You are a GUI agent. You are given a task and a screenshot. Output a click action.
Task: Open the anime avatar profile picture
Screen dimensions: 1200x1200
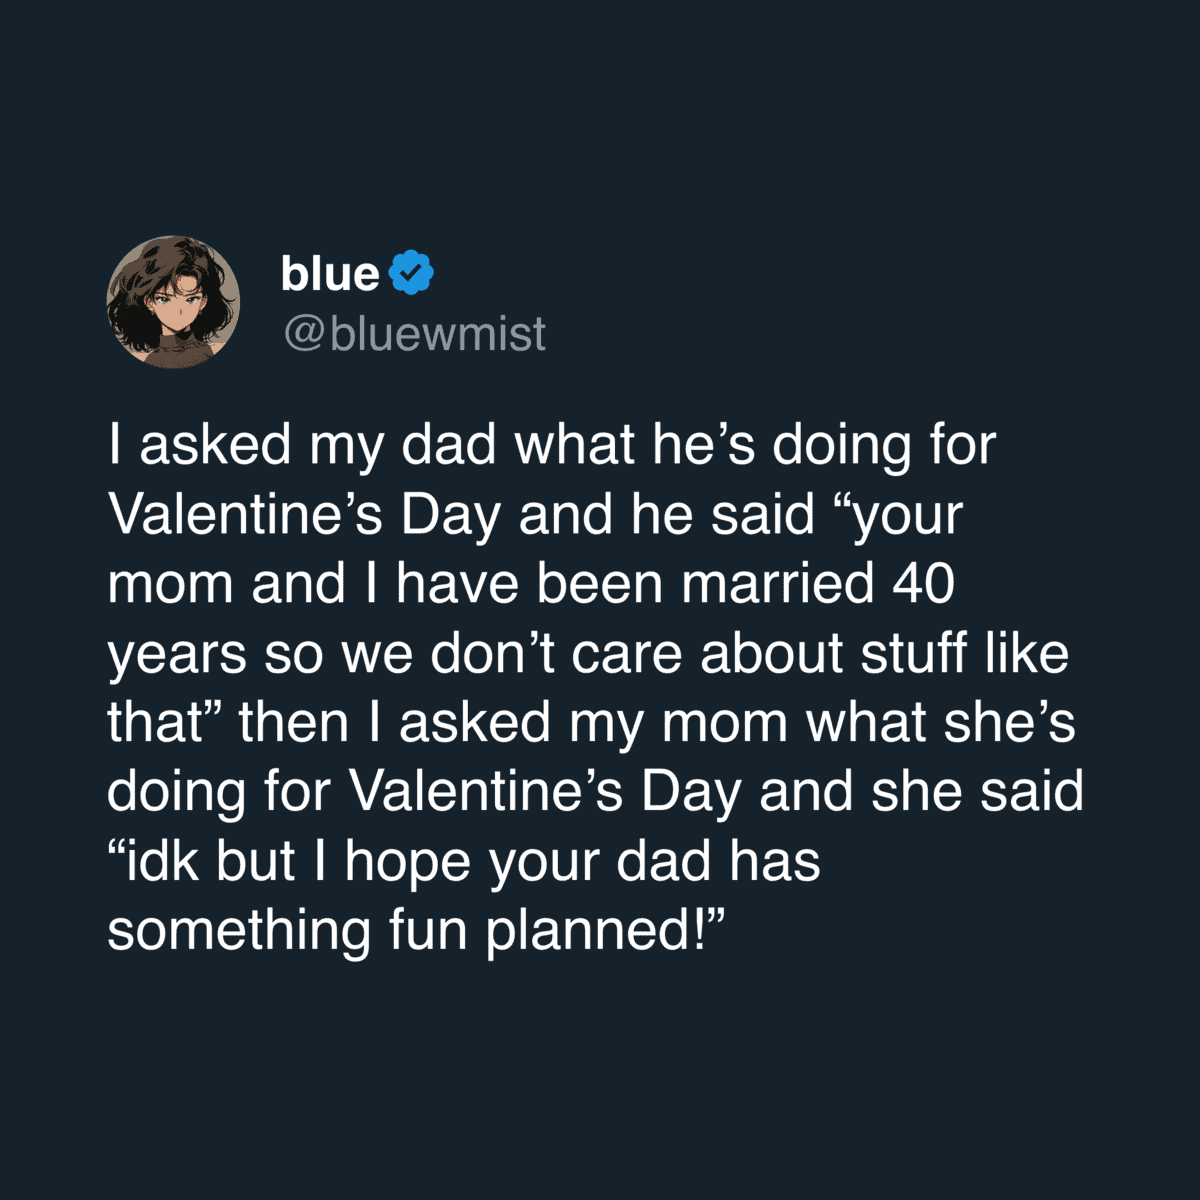173,302
